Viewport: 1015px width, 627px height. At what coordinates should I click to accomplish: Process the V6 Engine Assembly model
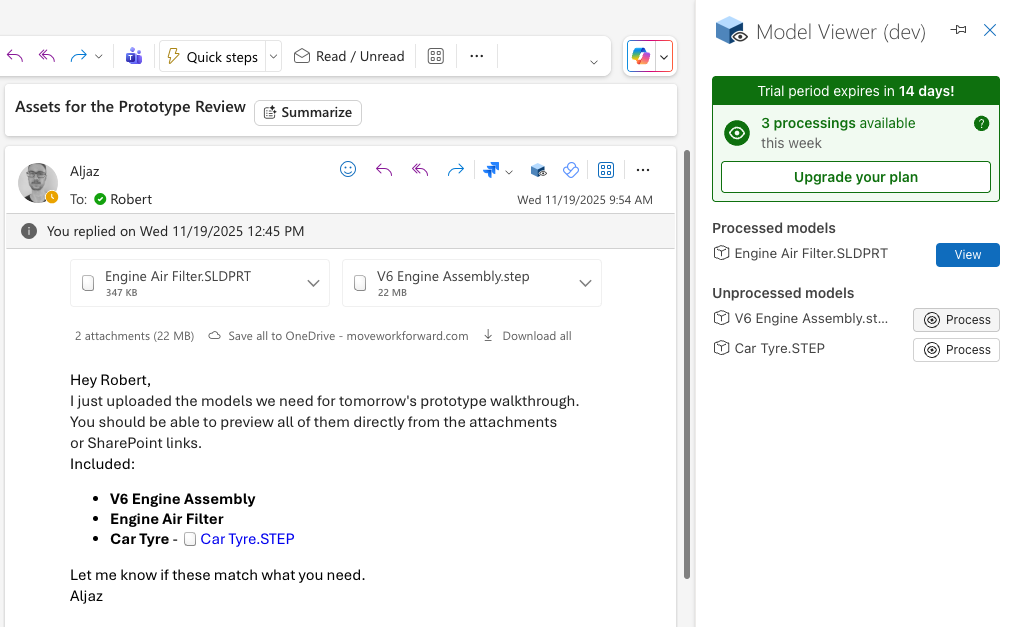pos(956,320)
